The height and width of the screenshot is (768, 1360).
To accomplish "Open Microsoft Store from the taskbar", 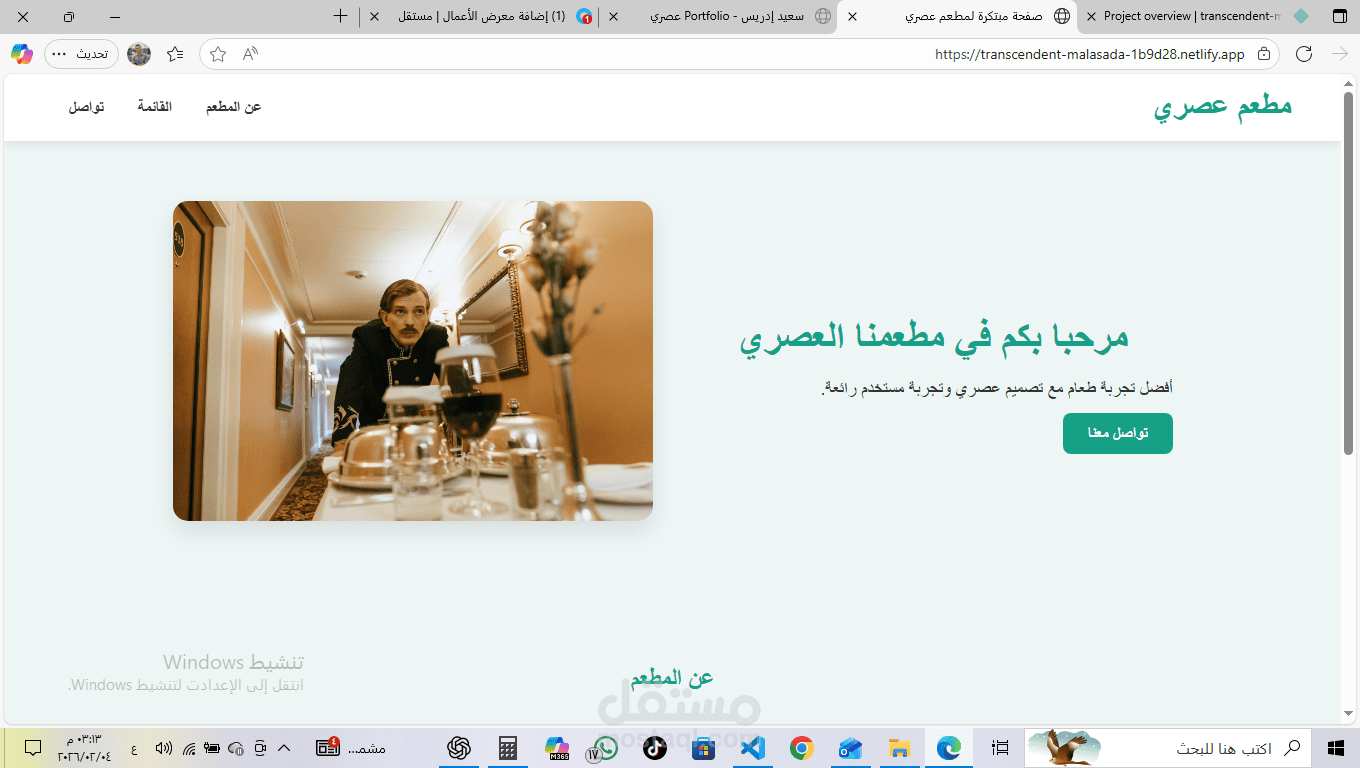I will click(703, 747).
